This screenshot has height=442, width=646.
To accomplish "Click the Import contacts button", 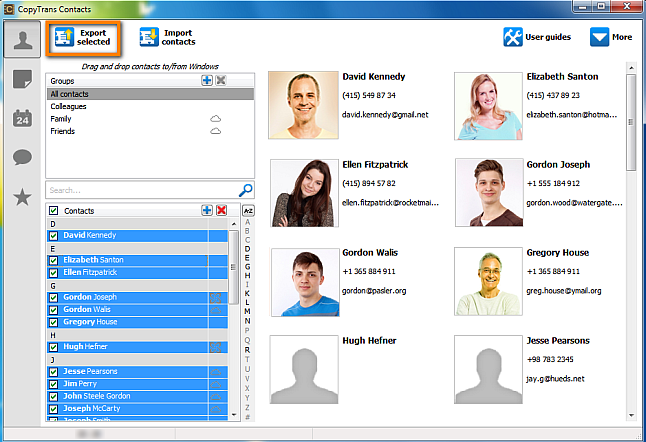I will click(167, 37).
